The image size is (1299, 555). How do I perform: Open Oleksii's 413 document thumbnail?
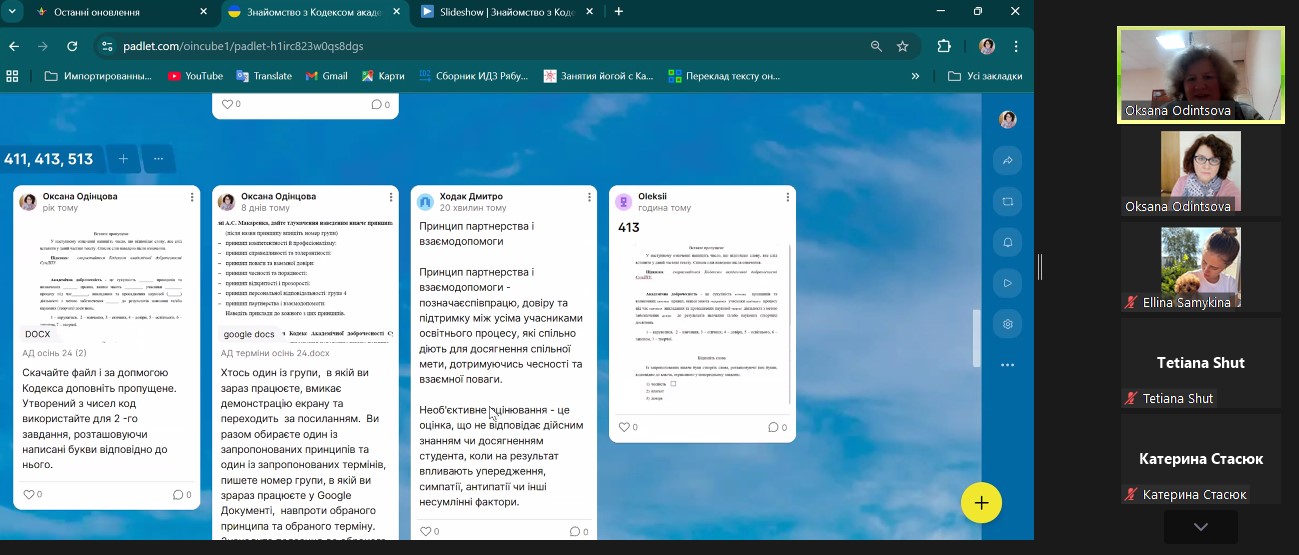[702, 326]
